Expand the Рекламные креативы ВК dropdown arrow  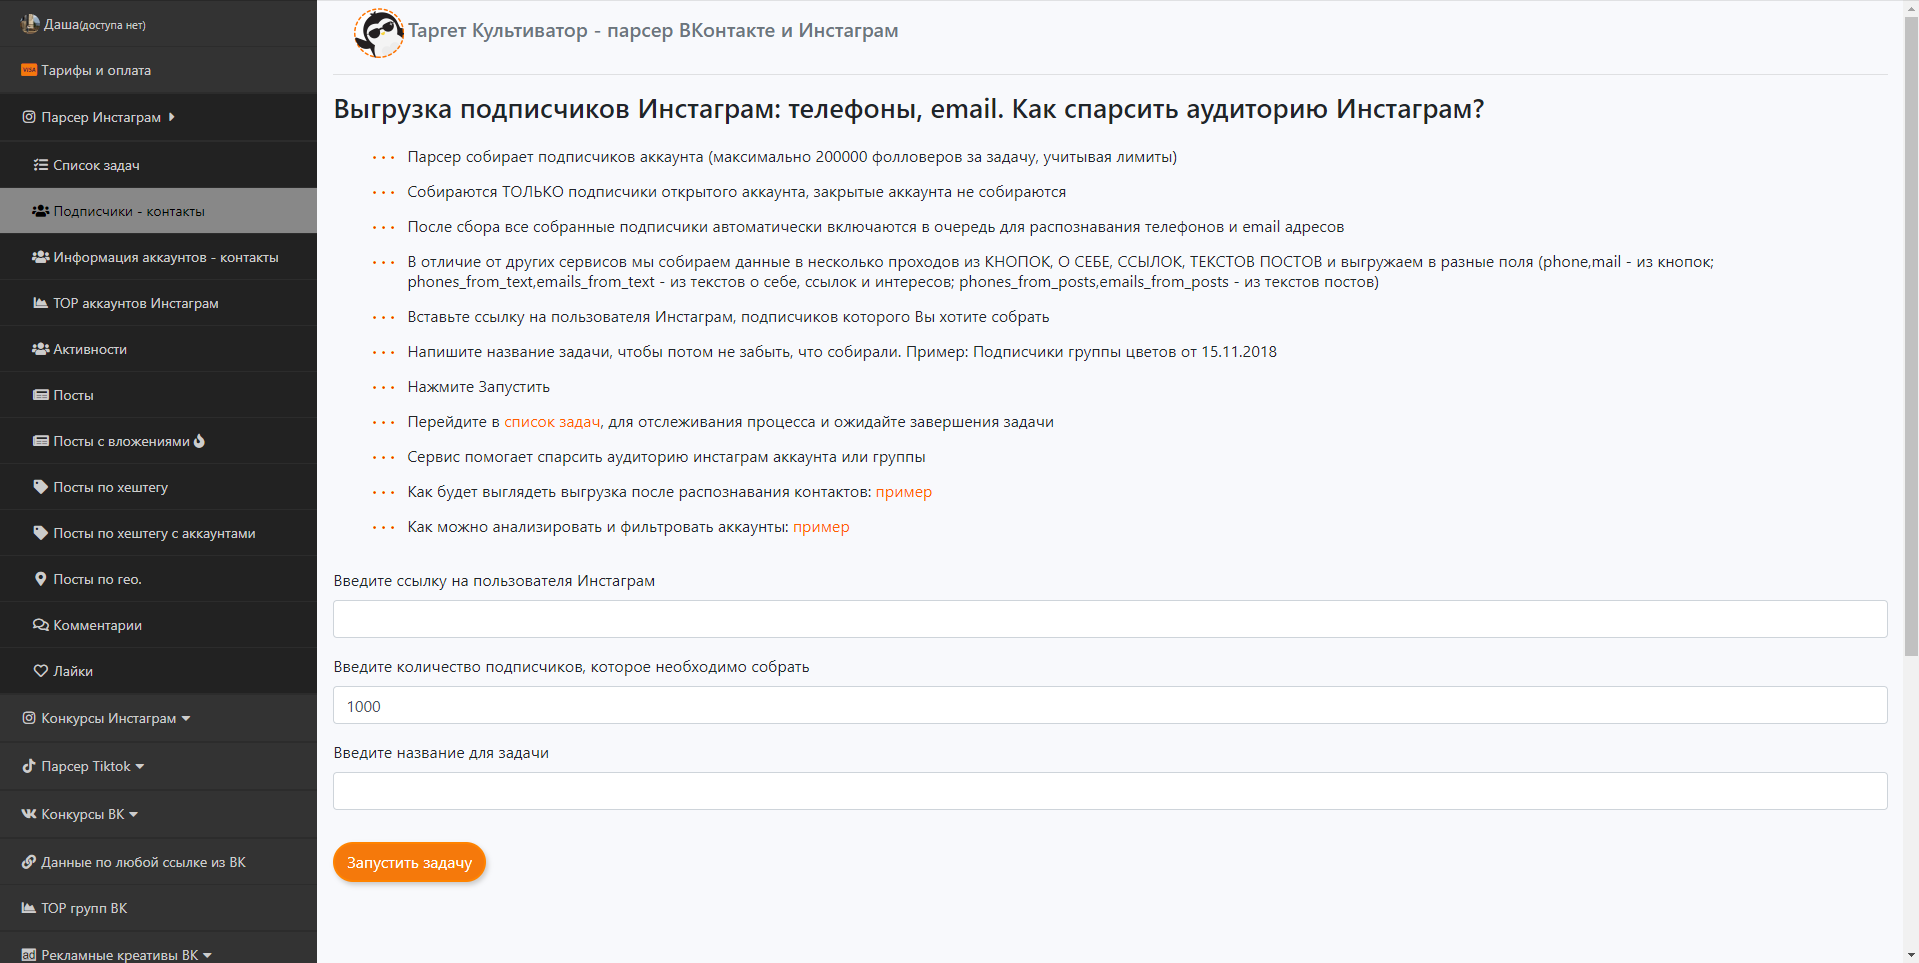(x=207, y=955)
